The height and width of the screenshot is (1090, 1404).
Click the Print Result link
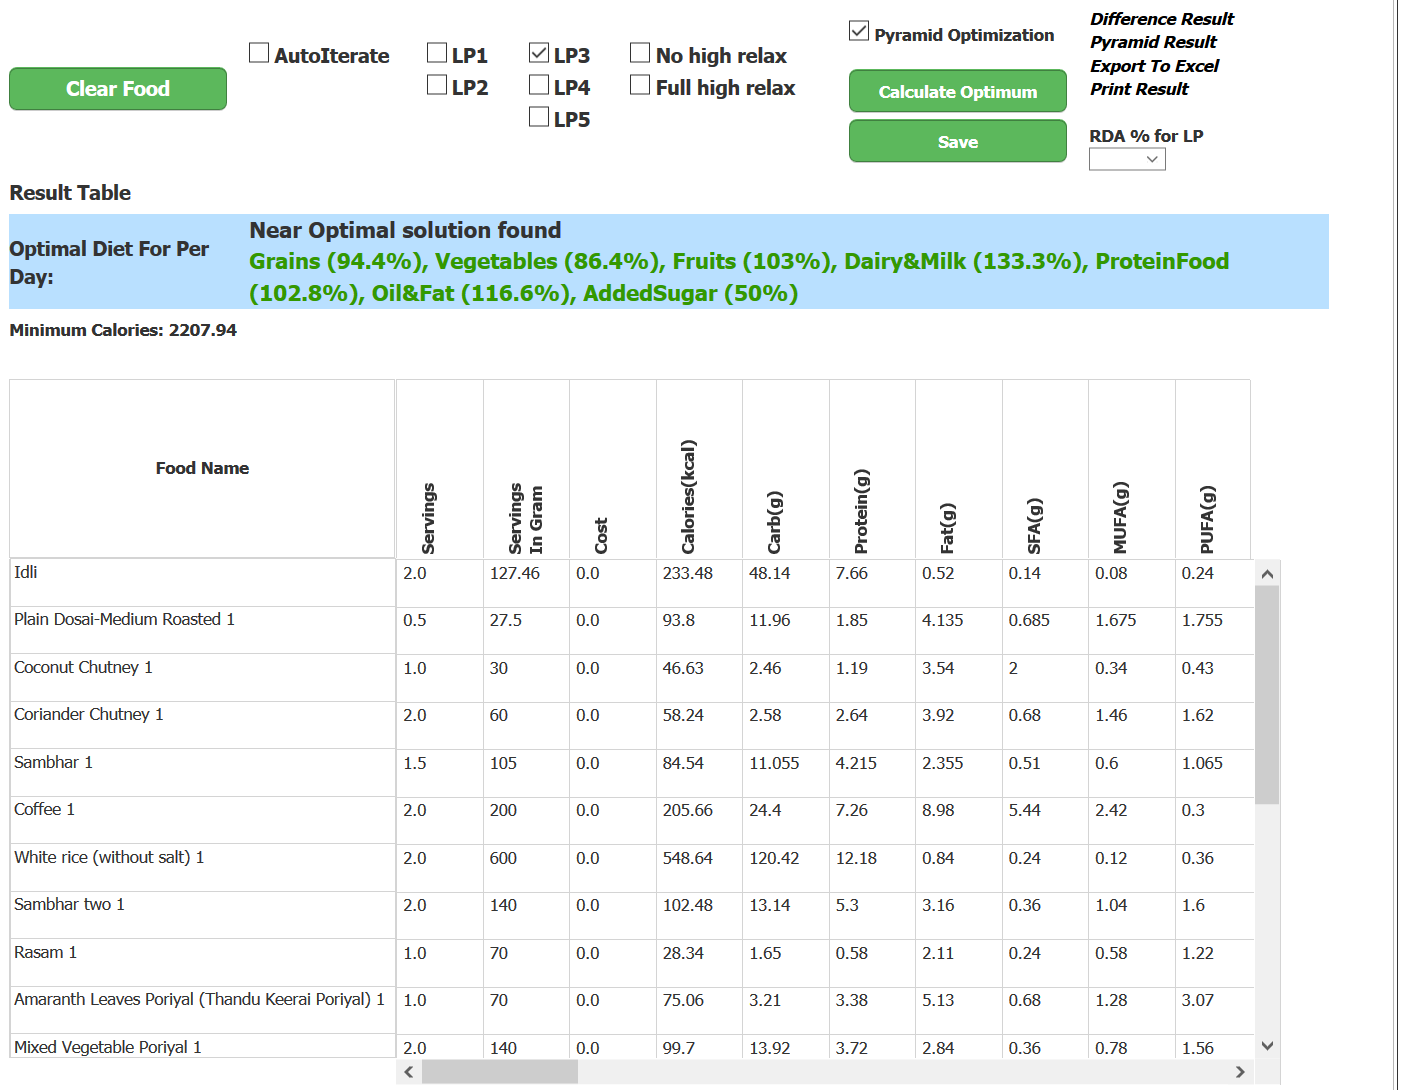[1139, 89]
